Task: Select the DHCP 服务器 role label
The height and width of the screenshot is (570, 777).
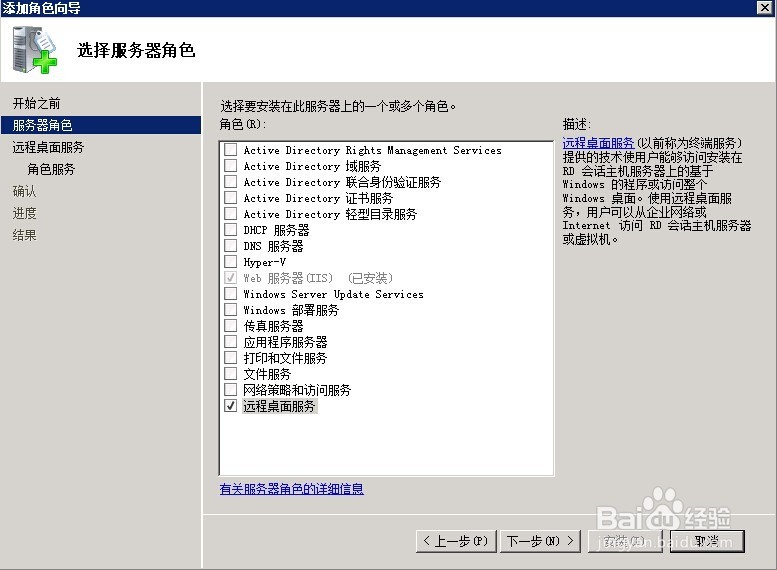Action: pyautogui.click(x=276, y=230)
